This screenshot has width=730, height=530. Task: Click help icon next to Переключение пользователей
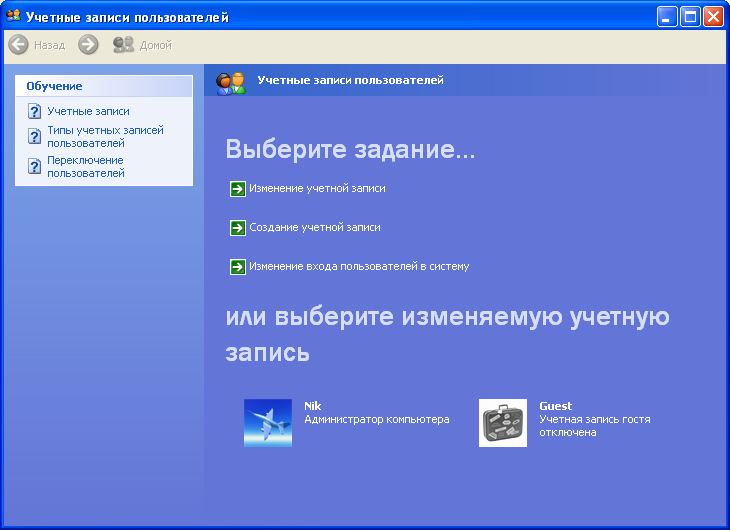coord(34,166)
